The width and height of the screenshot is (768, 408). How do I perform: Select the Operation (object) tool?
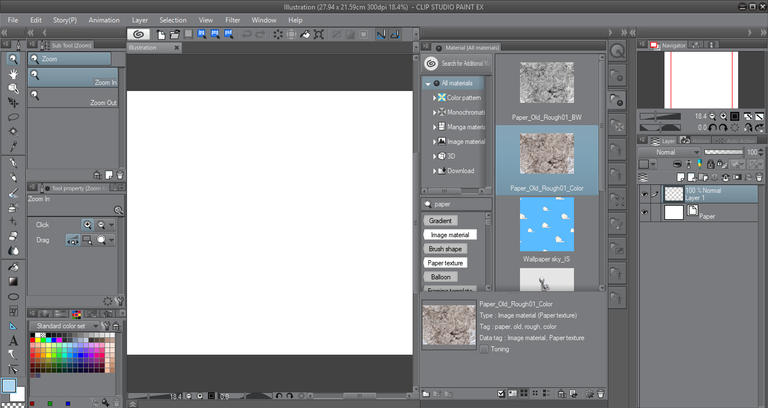13,89
